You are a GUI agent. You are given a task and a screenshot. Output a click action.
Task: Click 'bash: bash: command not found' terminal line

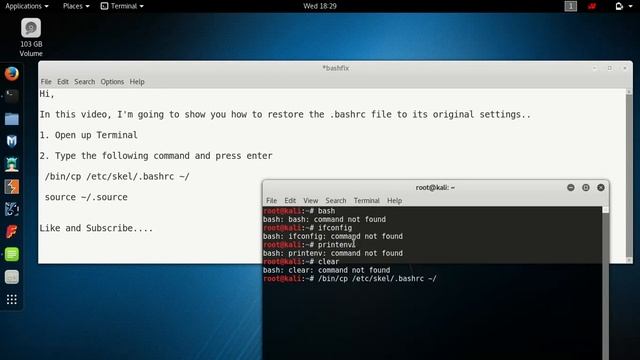[324, 219]
